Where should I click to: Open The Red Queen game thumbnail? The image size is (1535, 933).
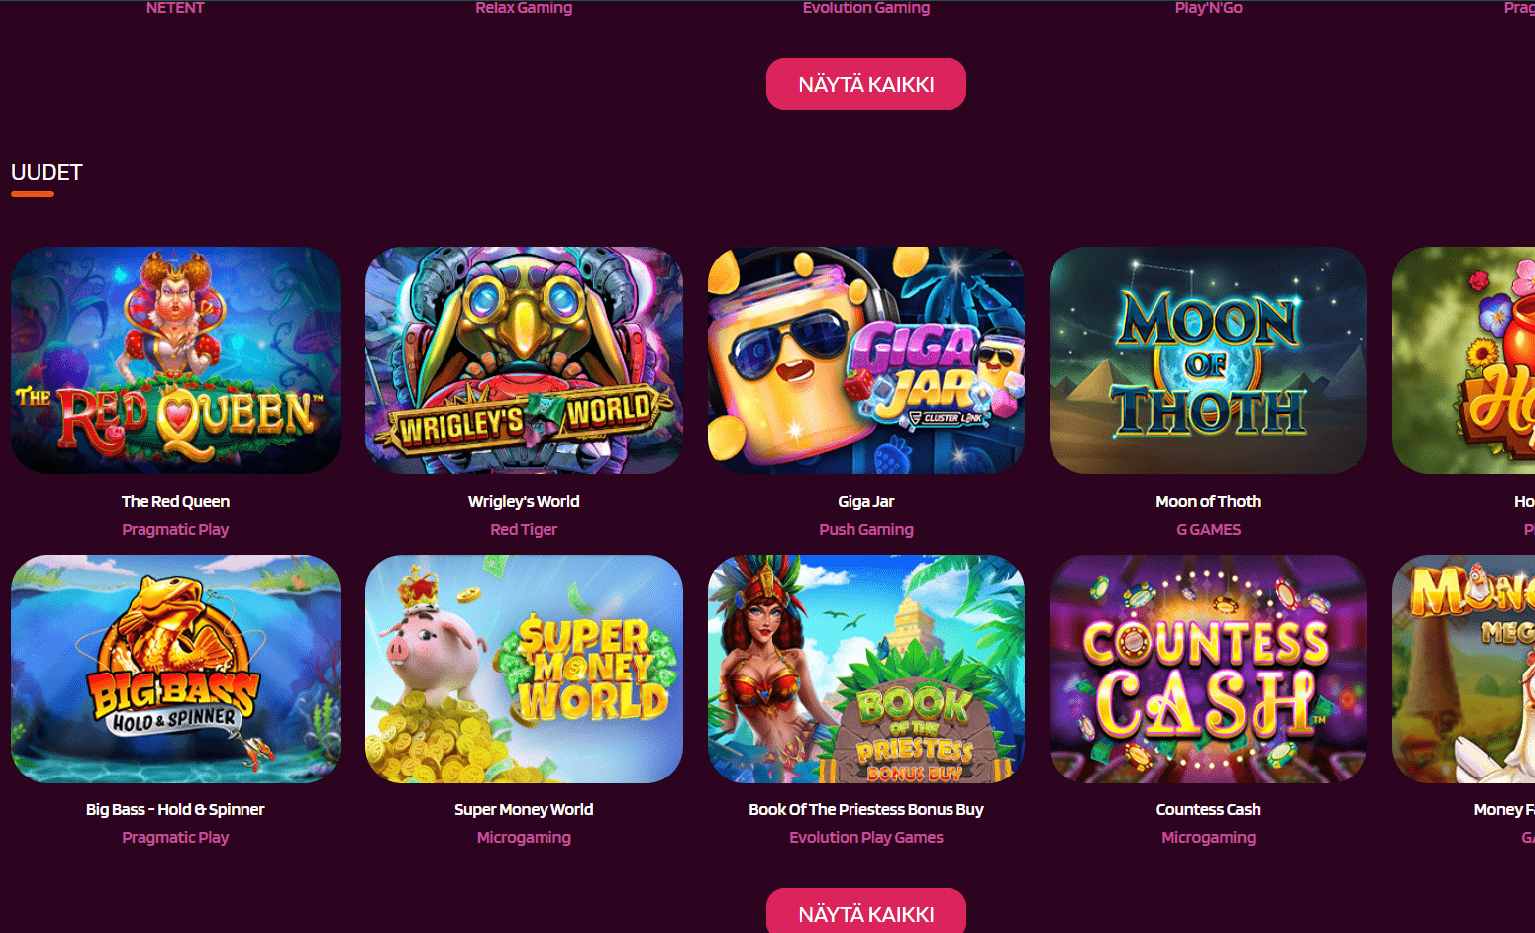point(176,360)
